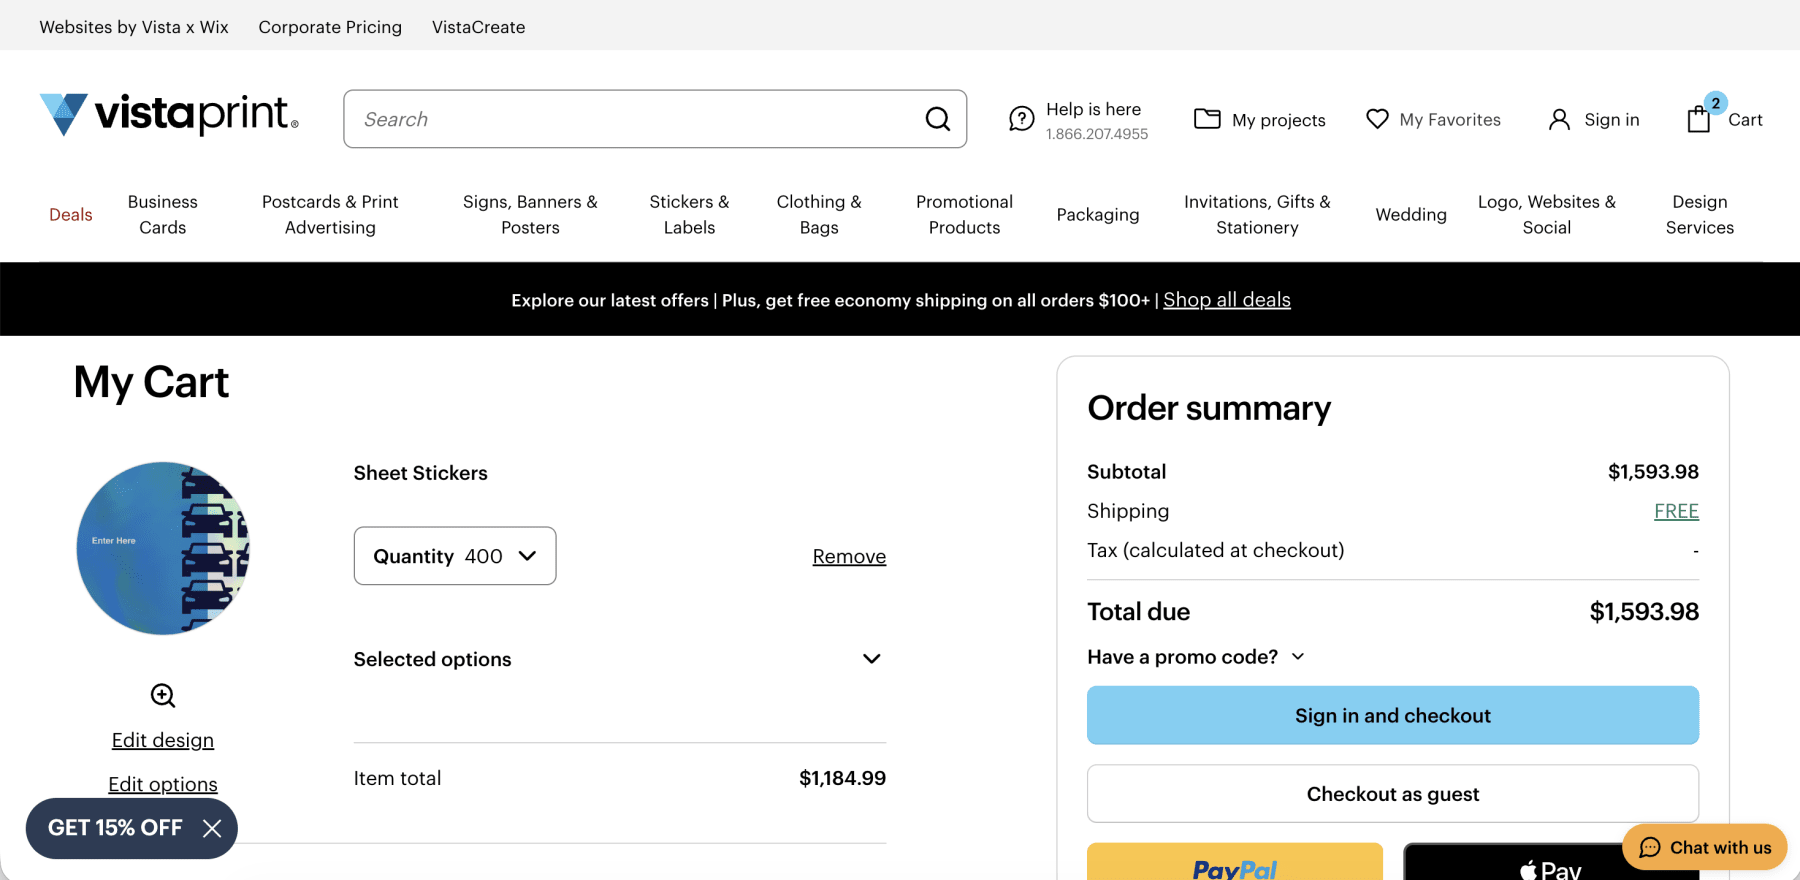Open the Deals menu
1800x880 pixels.
70,214
